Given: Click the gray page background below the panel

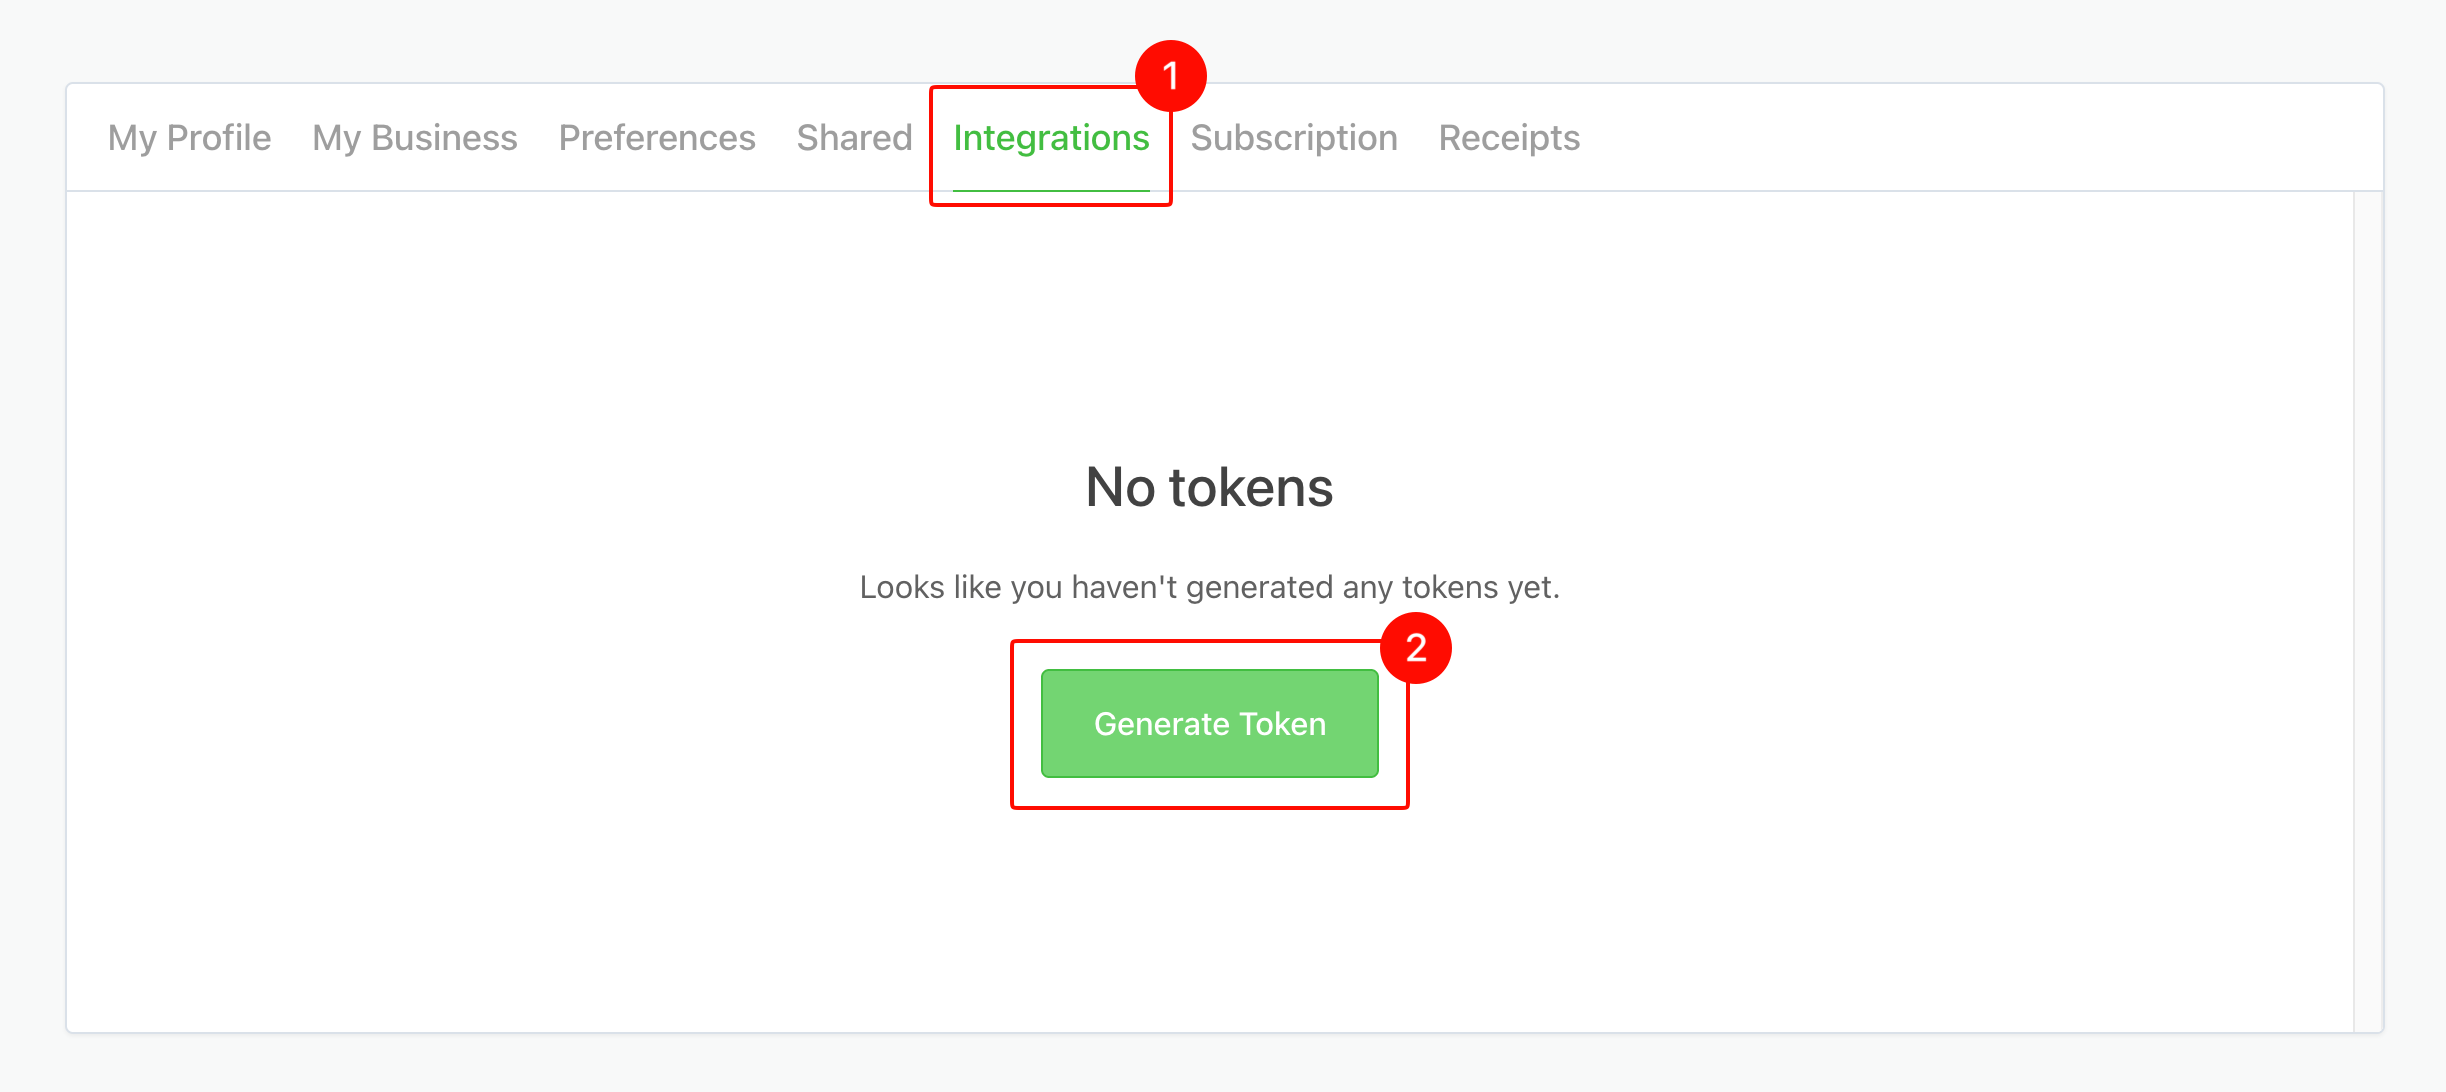Looking at the screenshot, I should point(1223,1064).
